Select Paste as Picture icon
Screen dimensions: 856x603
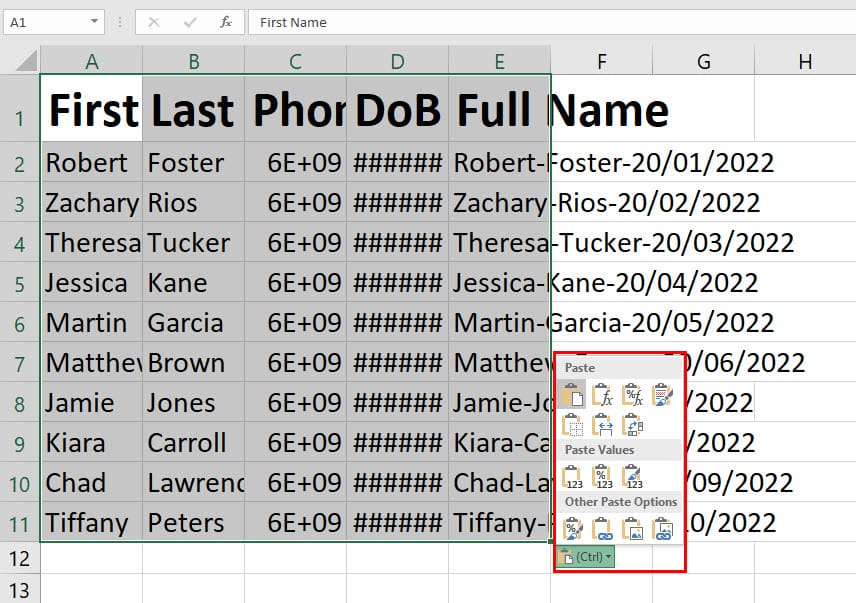[x=632, y=528]
